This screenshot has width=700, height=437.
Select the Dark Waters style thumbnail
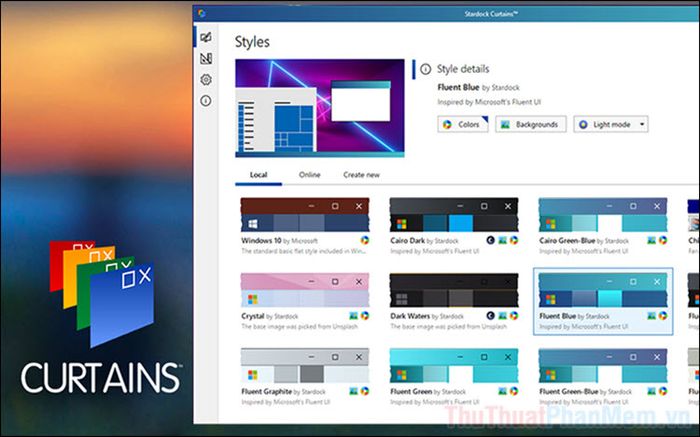(x=454, y=290)
